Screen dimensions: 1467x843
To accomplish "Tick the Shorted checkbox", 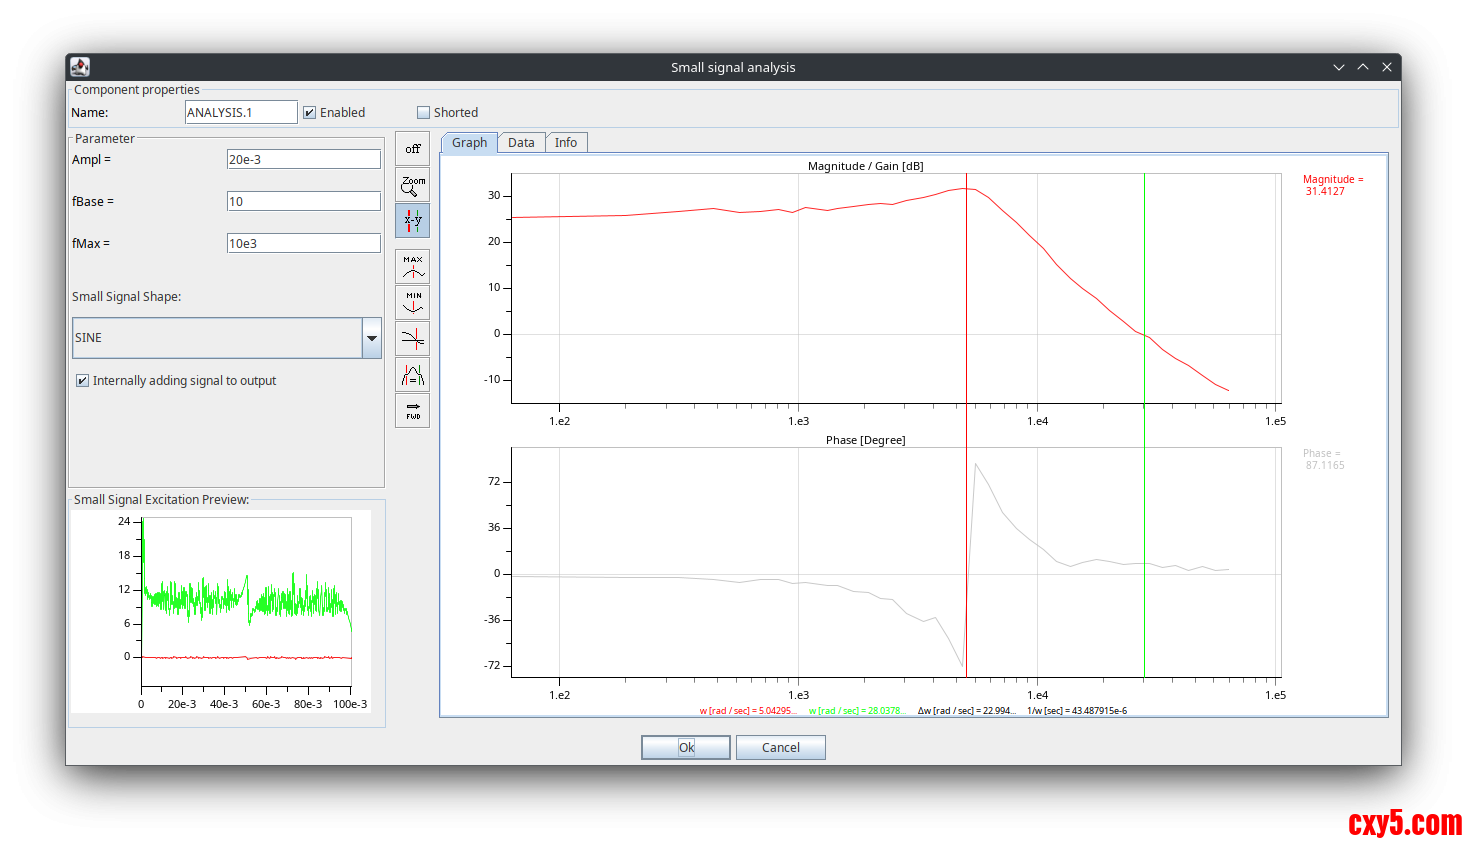I will pos(424,113).
